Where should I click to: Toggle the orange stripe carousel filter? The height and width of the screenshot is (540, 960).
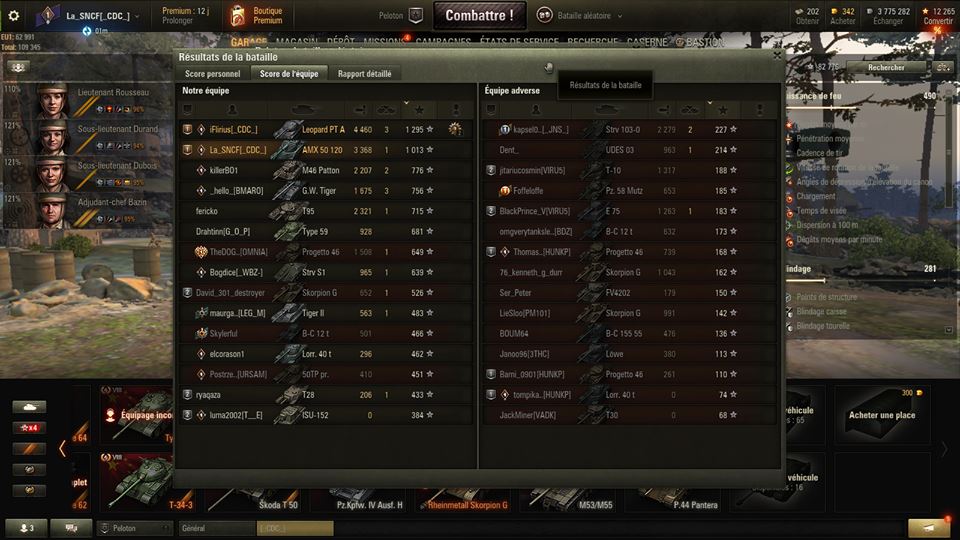coord(29,449)
